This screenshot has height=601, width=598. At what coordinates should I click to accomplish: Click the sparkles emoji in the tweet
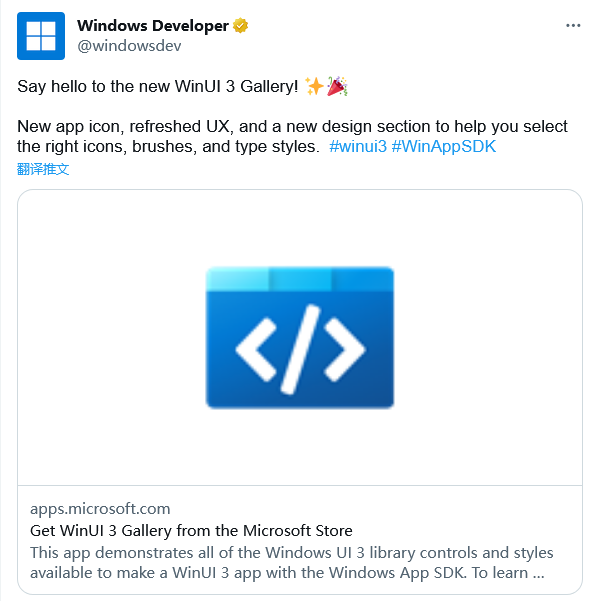[314, 86]
